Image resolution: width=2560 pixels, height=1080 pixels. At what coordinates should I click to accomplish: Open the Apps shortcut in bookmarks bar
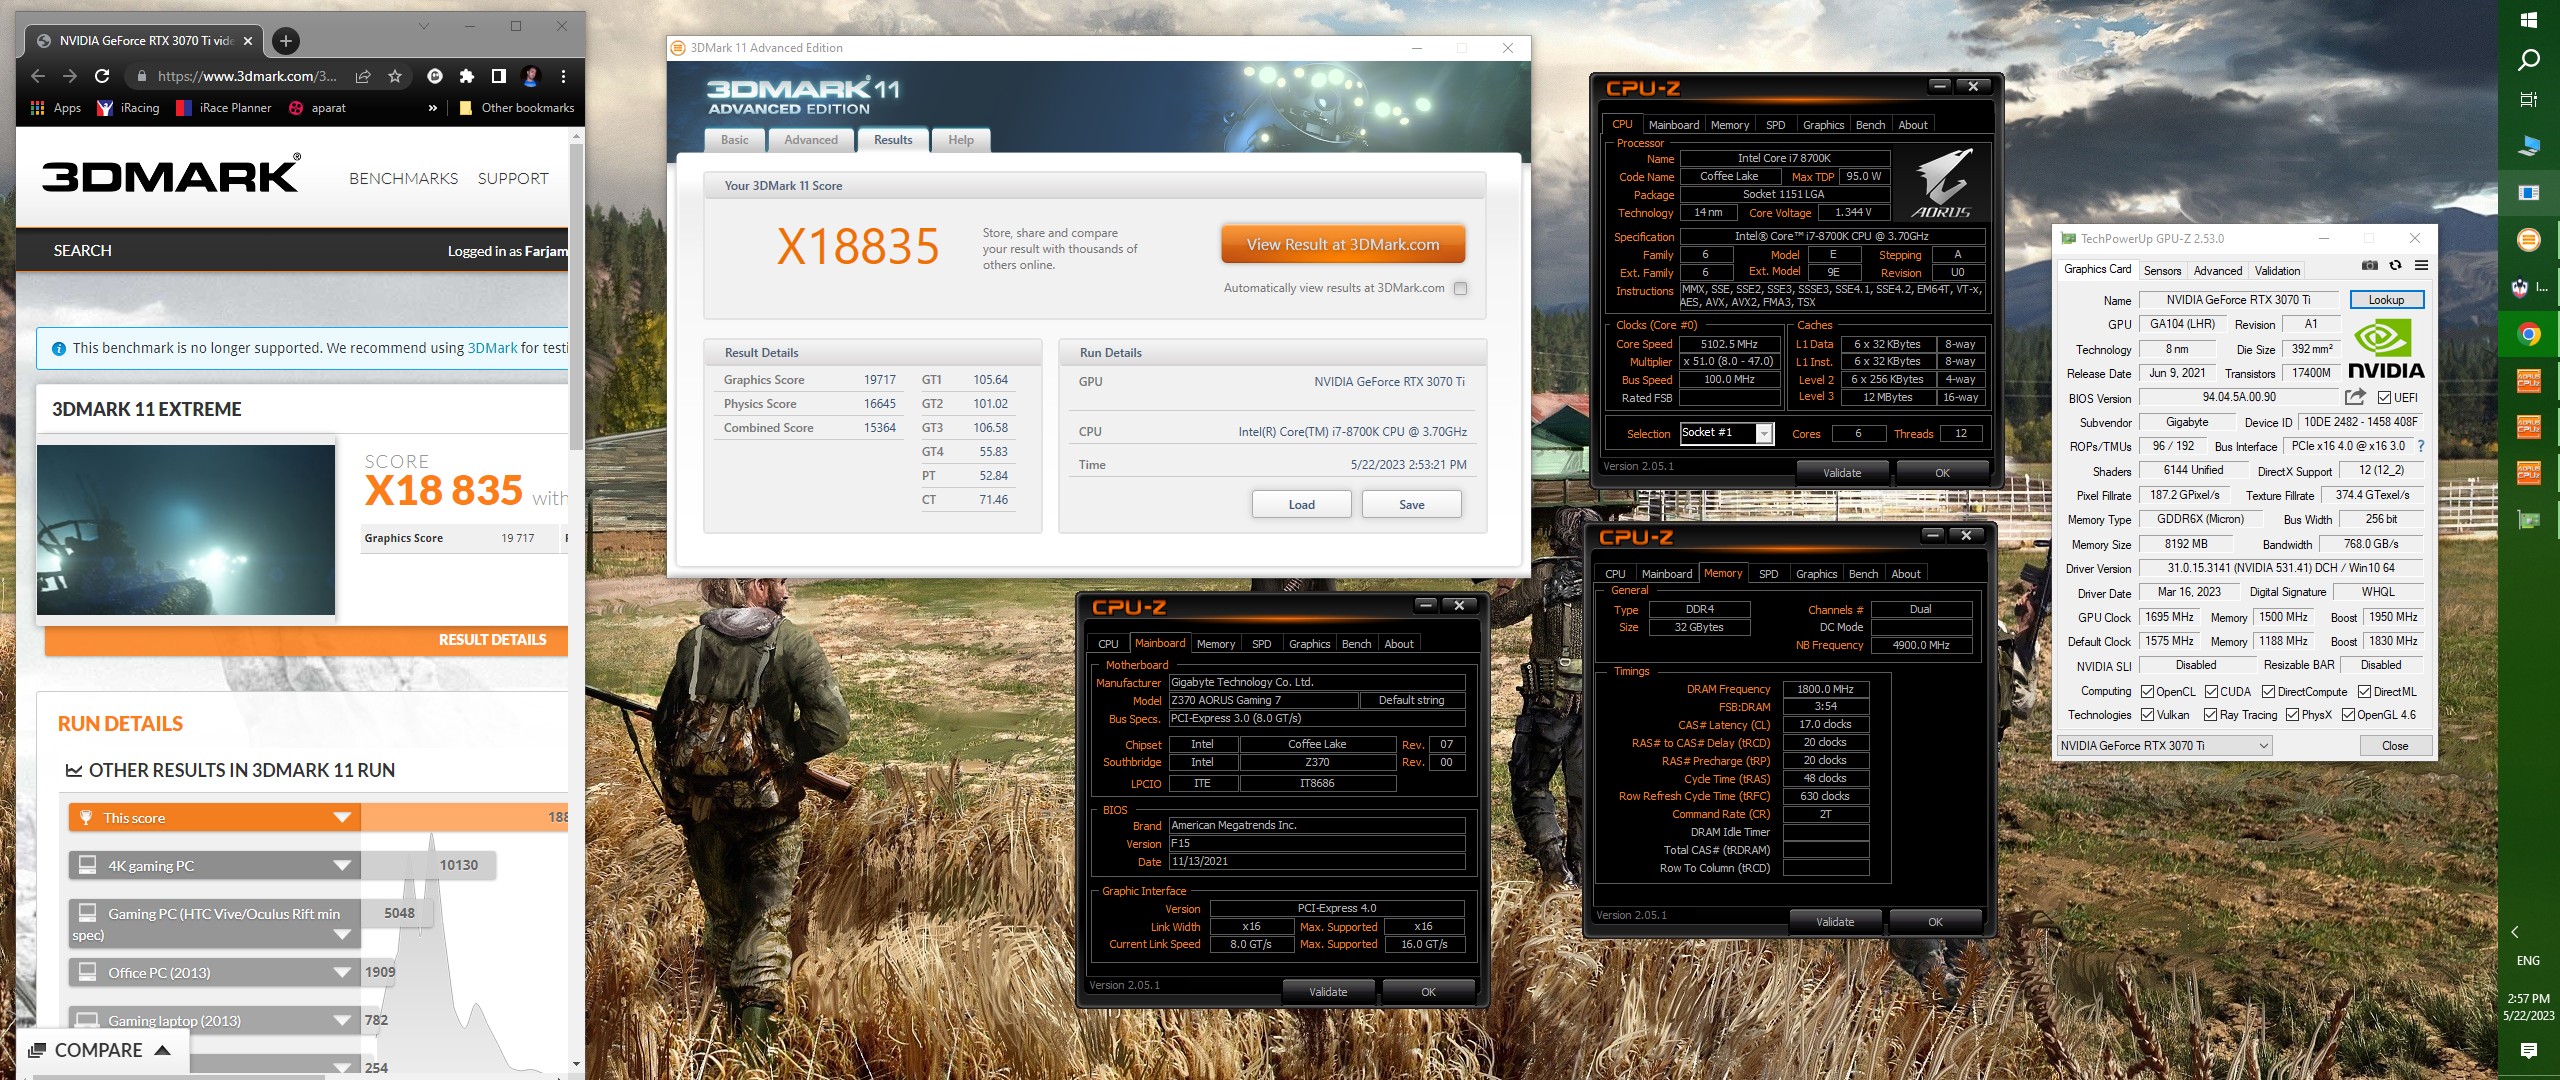(x=56, y=108)
